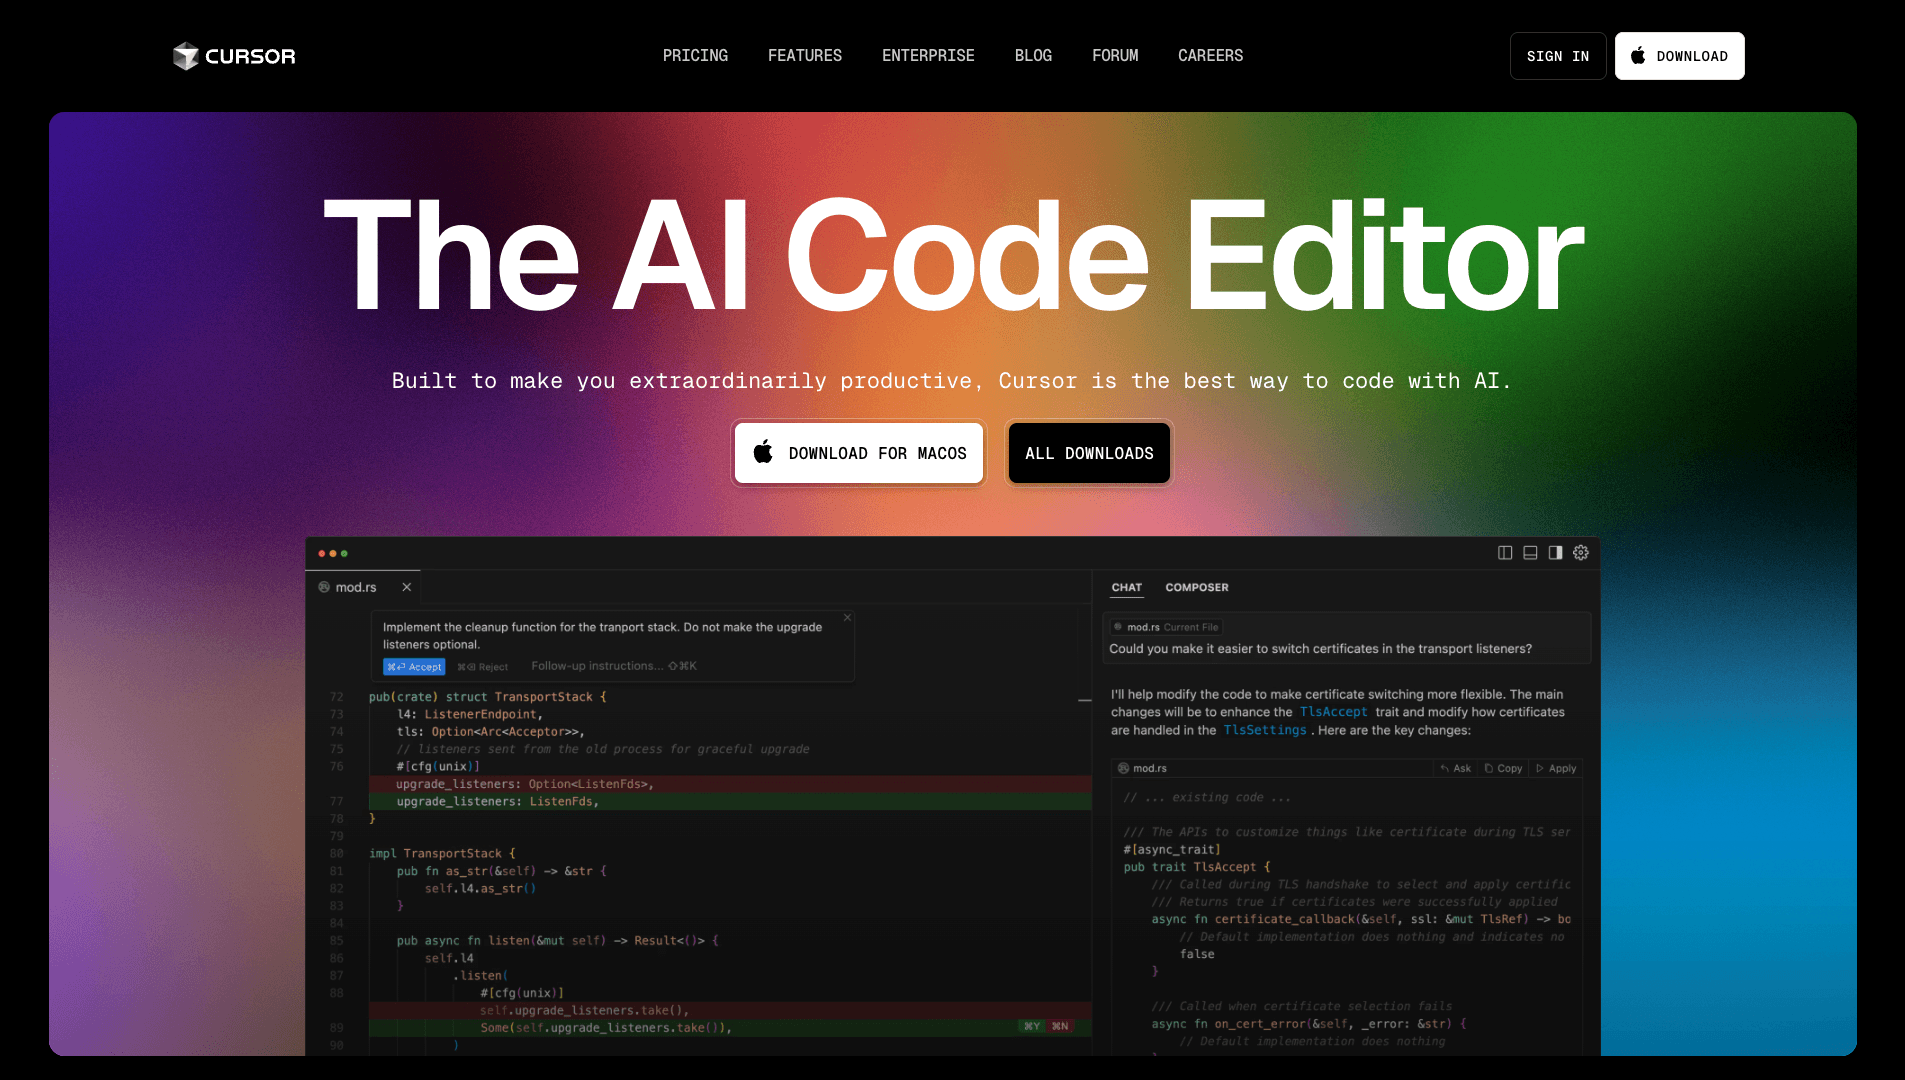Click the chat question about switching certificates
The image size is (1905, 1080).
[1320, 649]
